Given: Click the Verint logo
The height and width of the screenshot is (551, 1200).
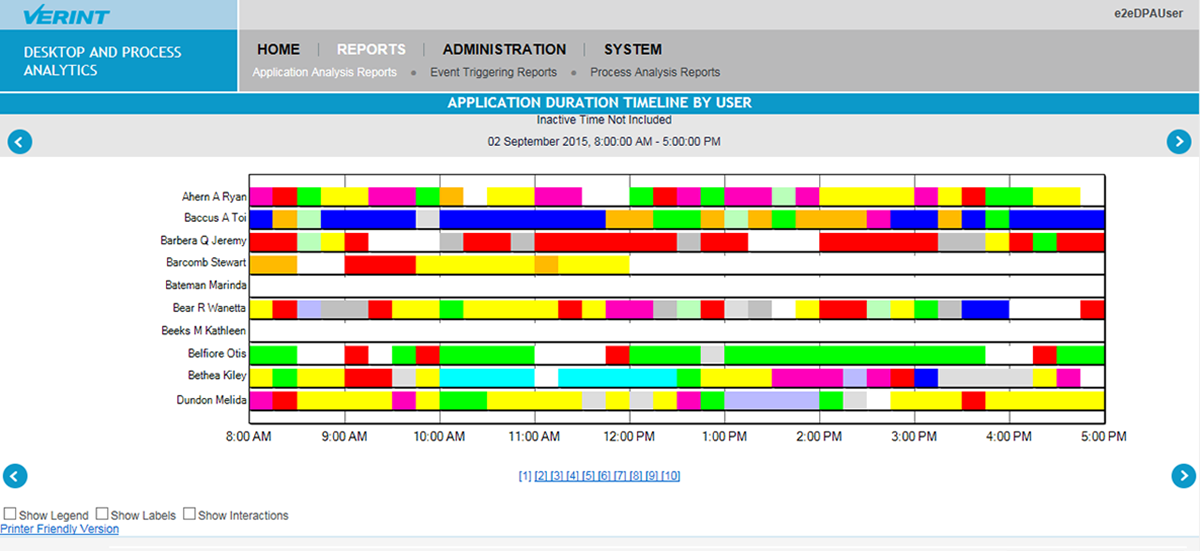Looking at the screenshot, I should (67, 16).
